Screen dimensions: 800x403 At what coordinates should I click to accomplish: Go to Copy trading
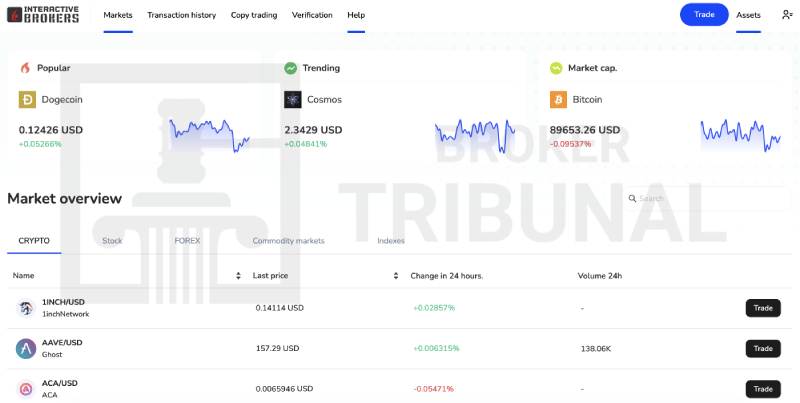pos(254,15)
